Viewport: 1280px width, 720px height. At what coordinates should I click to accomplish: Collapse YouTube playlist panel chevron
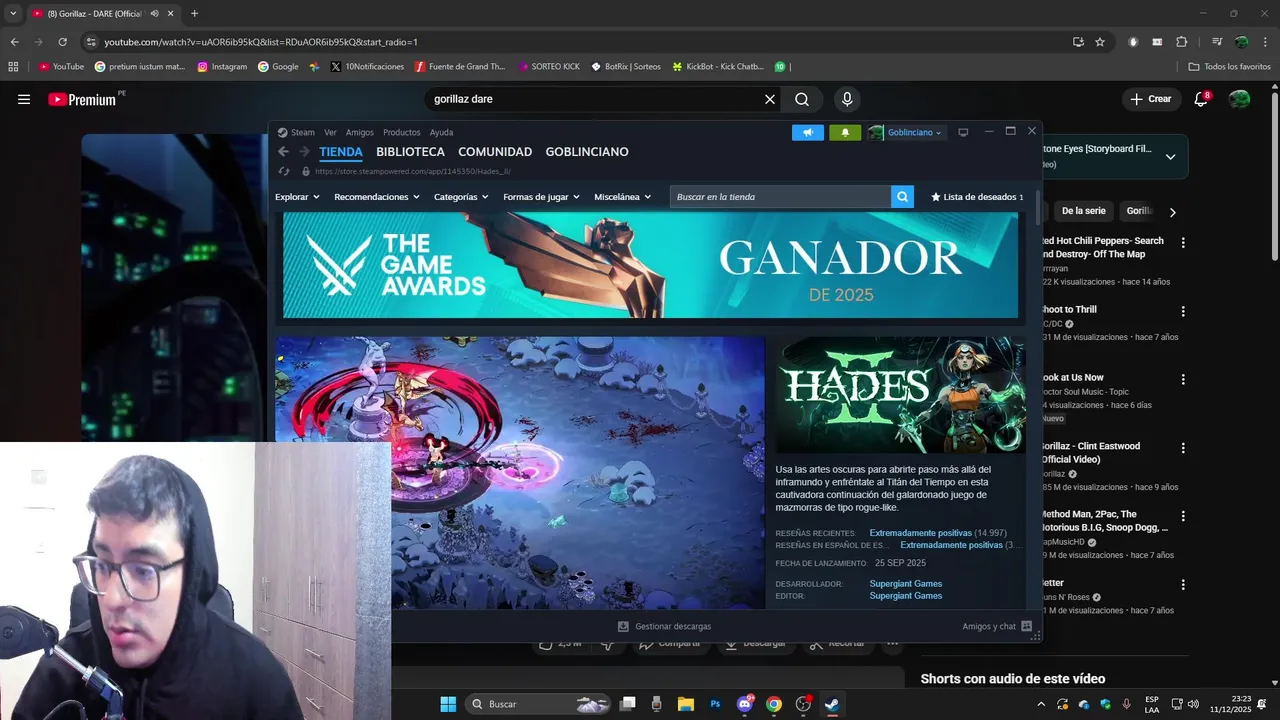pyautogui.click(x=1170, y=156)
